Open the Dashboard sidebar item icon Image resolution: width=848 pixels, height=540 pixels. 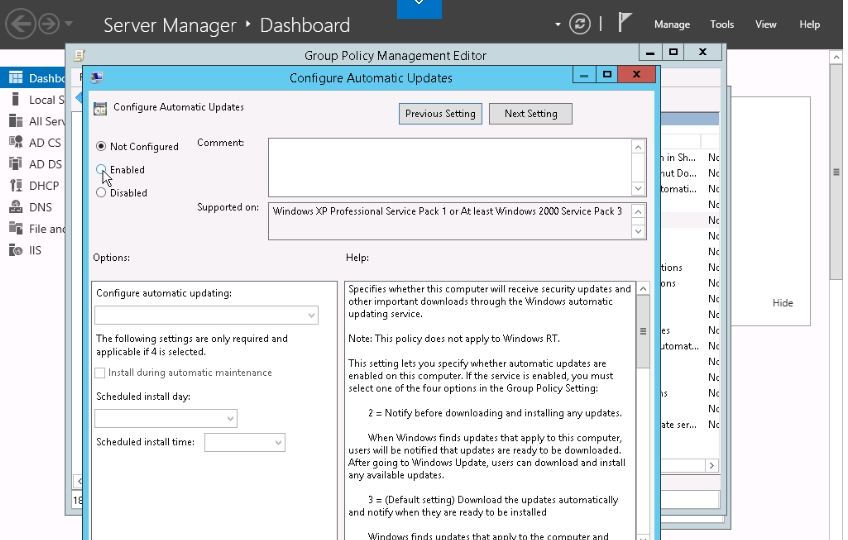16,77
